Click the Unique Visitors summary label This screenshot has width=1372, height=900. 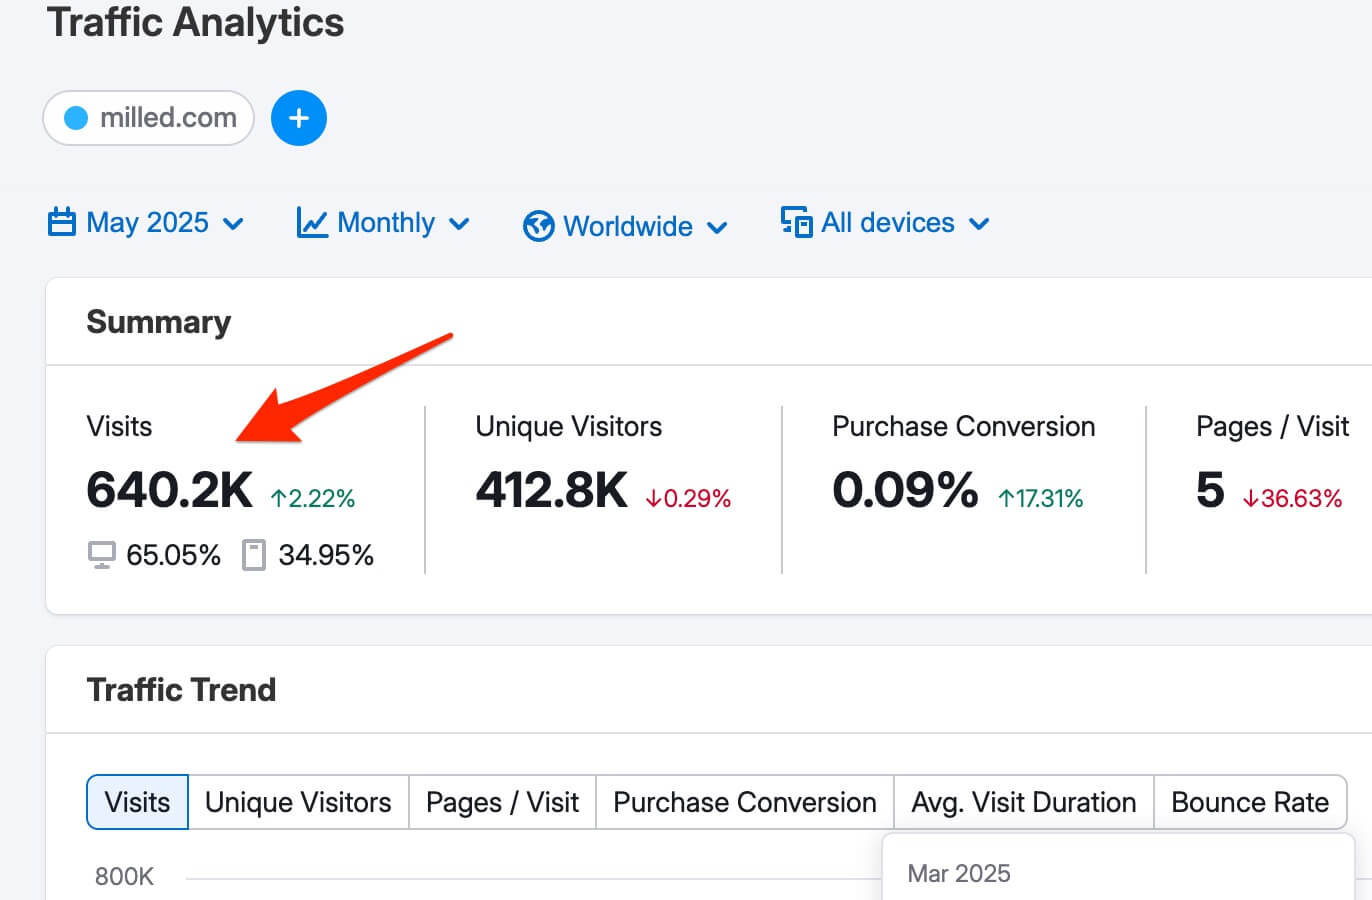pos(569,426)
